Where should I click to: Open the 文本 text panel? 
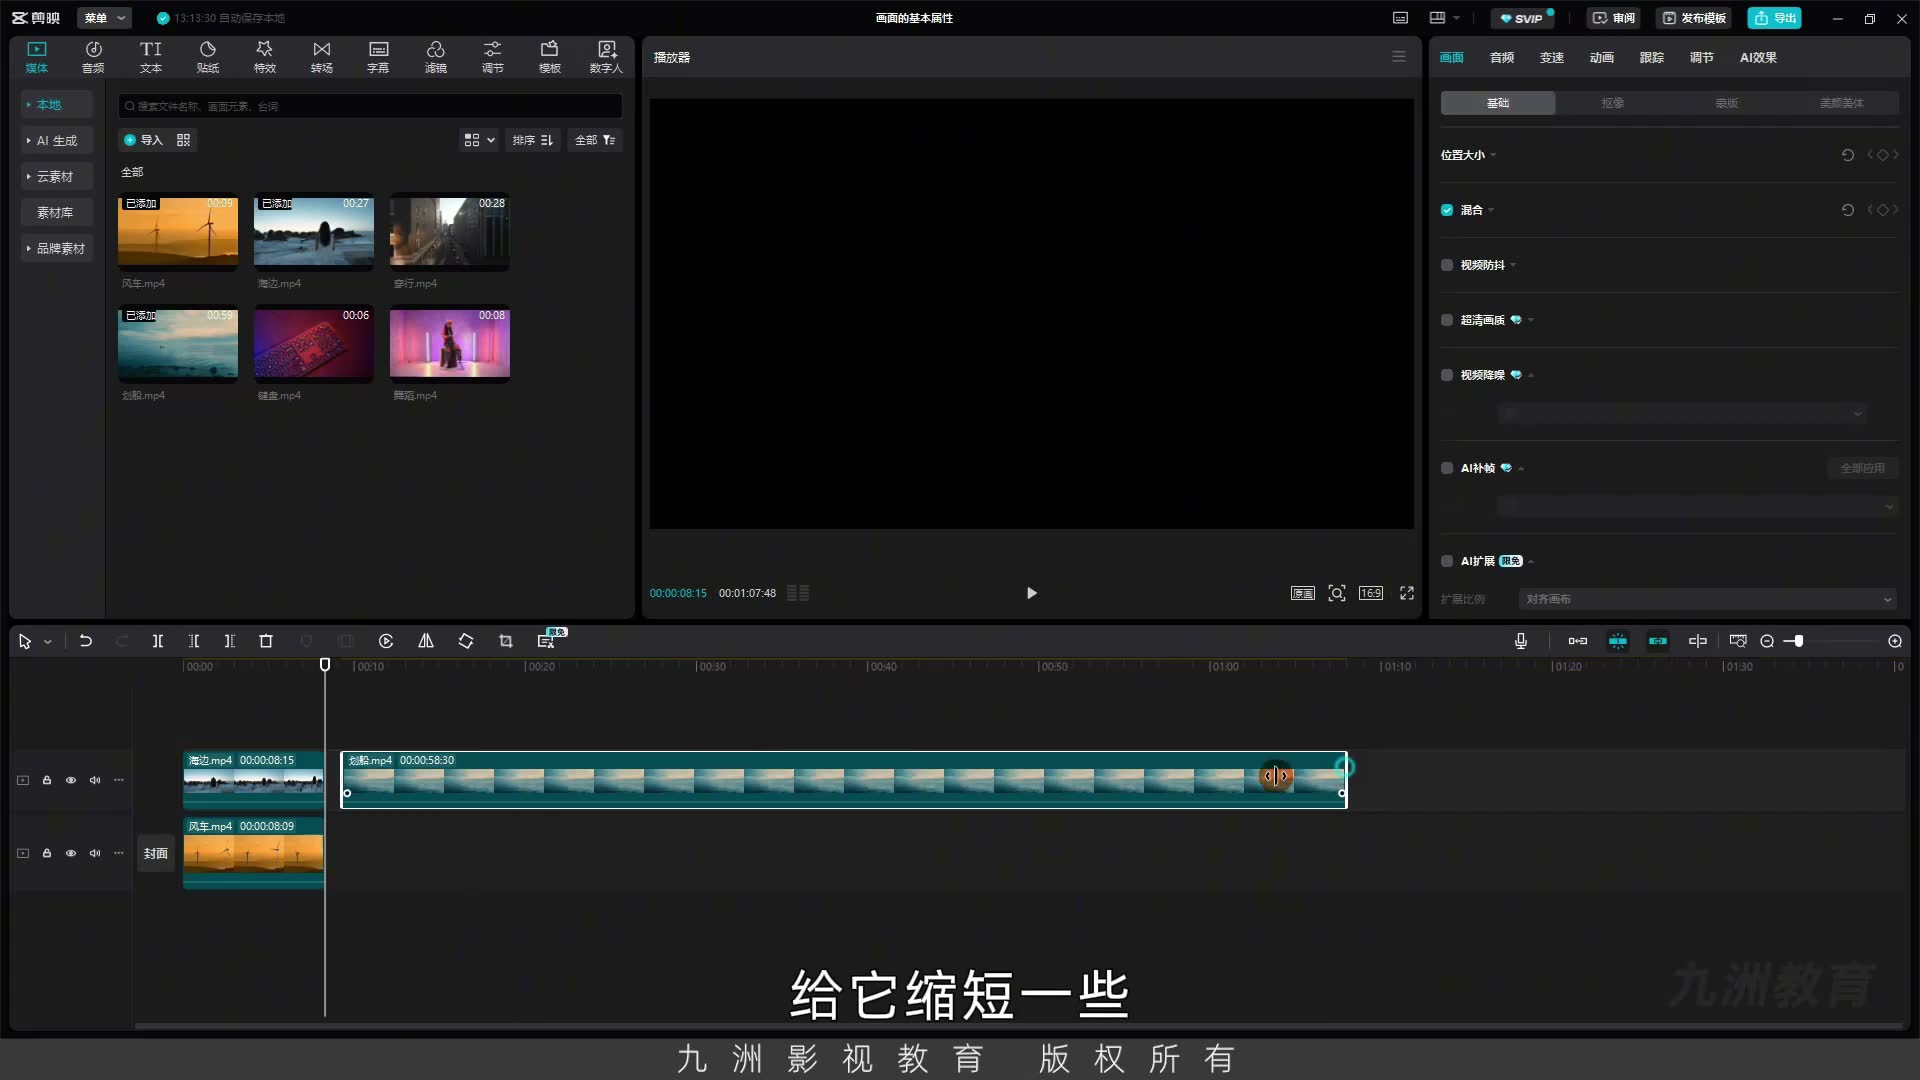click(151, 57)
